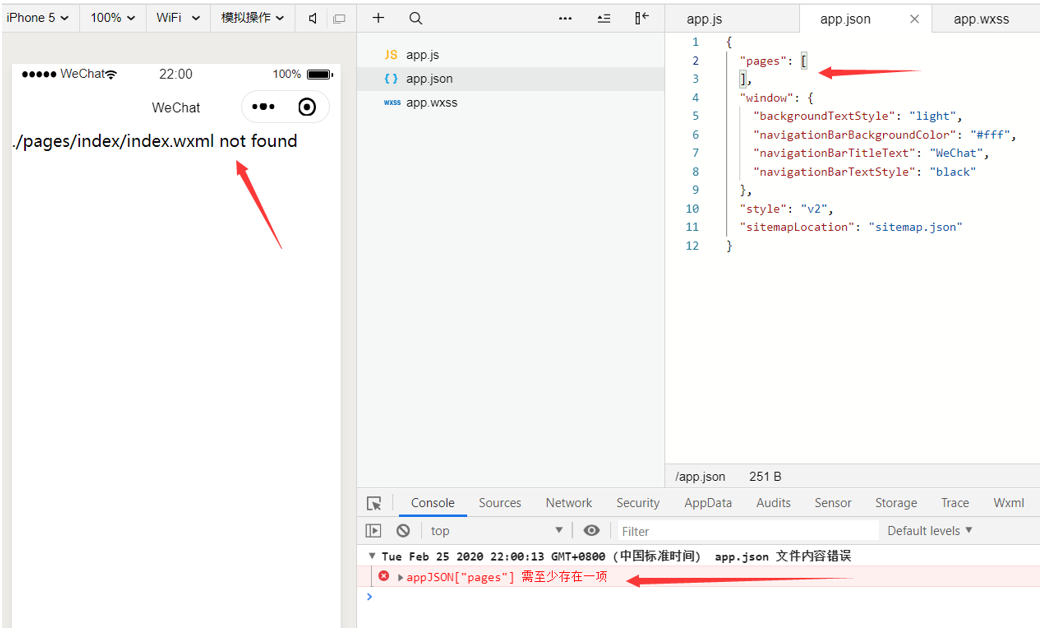Open app.wxss in the file tree
Image resolution: width=1040 pixels, height=642 pixels.
point(432,103)
